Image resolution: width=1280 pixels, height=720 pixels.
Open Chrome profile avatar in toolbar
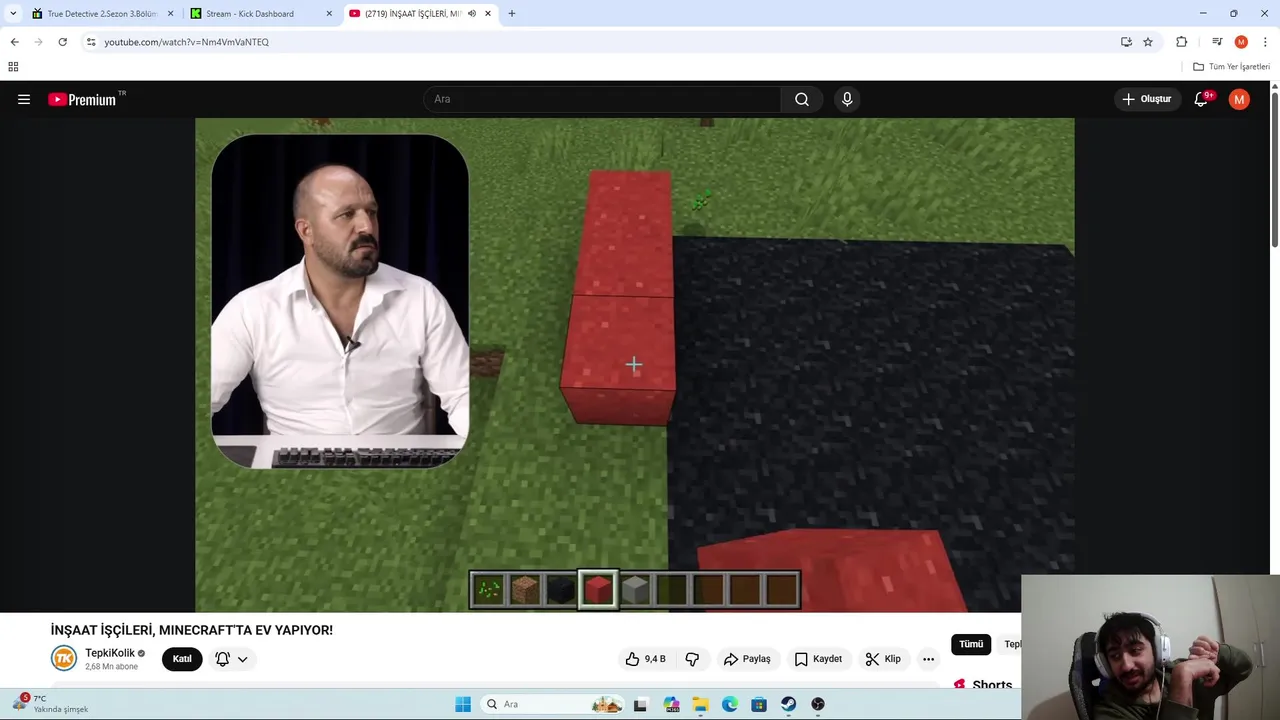[x=1241, y=42]
